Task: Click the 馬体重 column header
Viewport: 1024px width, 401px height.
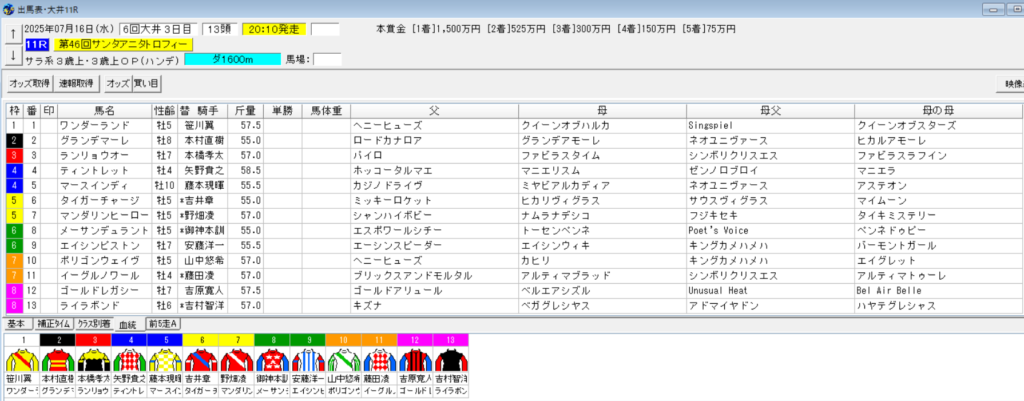Action: pos(326,110)
